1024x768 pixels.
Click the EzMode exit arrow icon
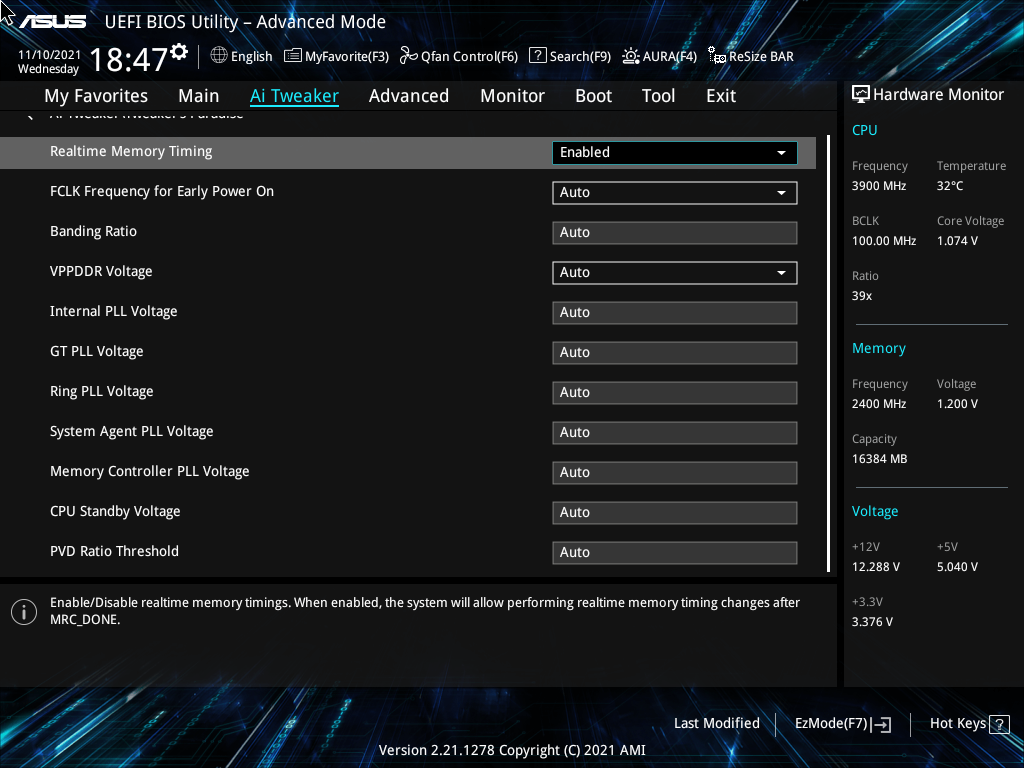(x=882, y=724)
